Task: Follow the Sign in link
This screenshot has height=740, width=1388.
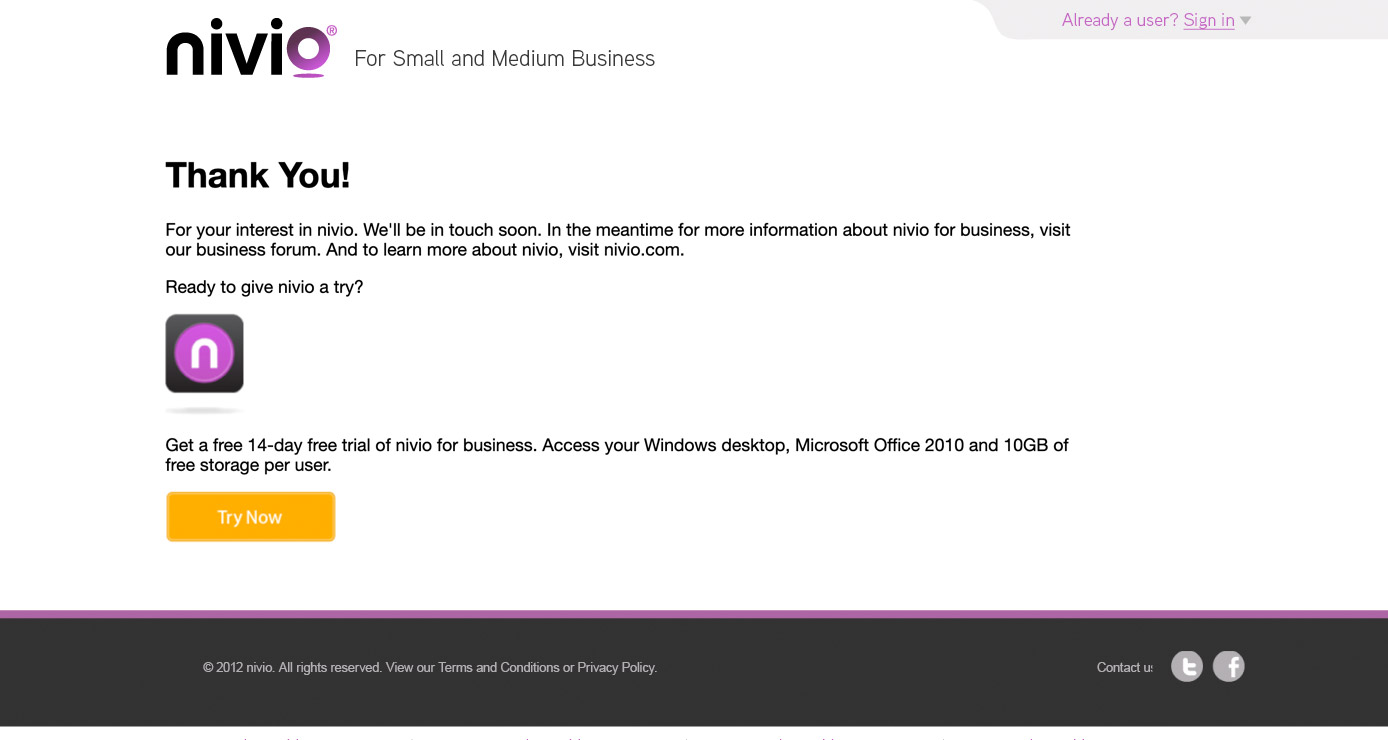Action: [1209, 20]
